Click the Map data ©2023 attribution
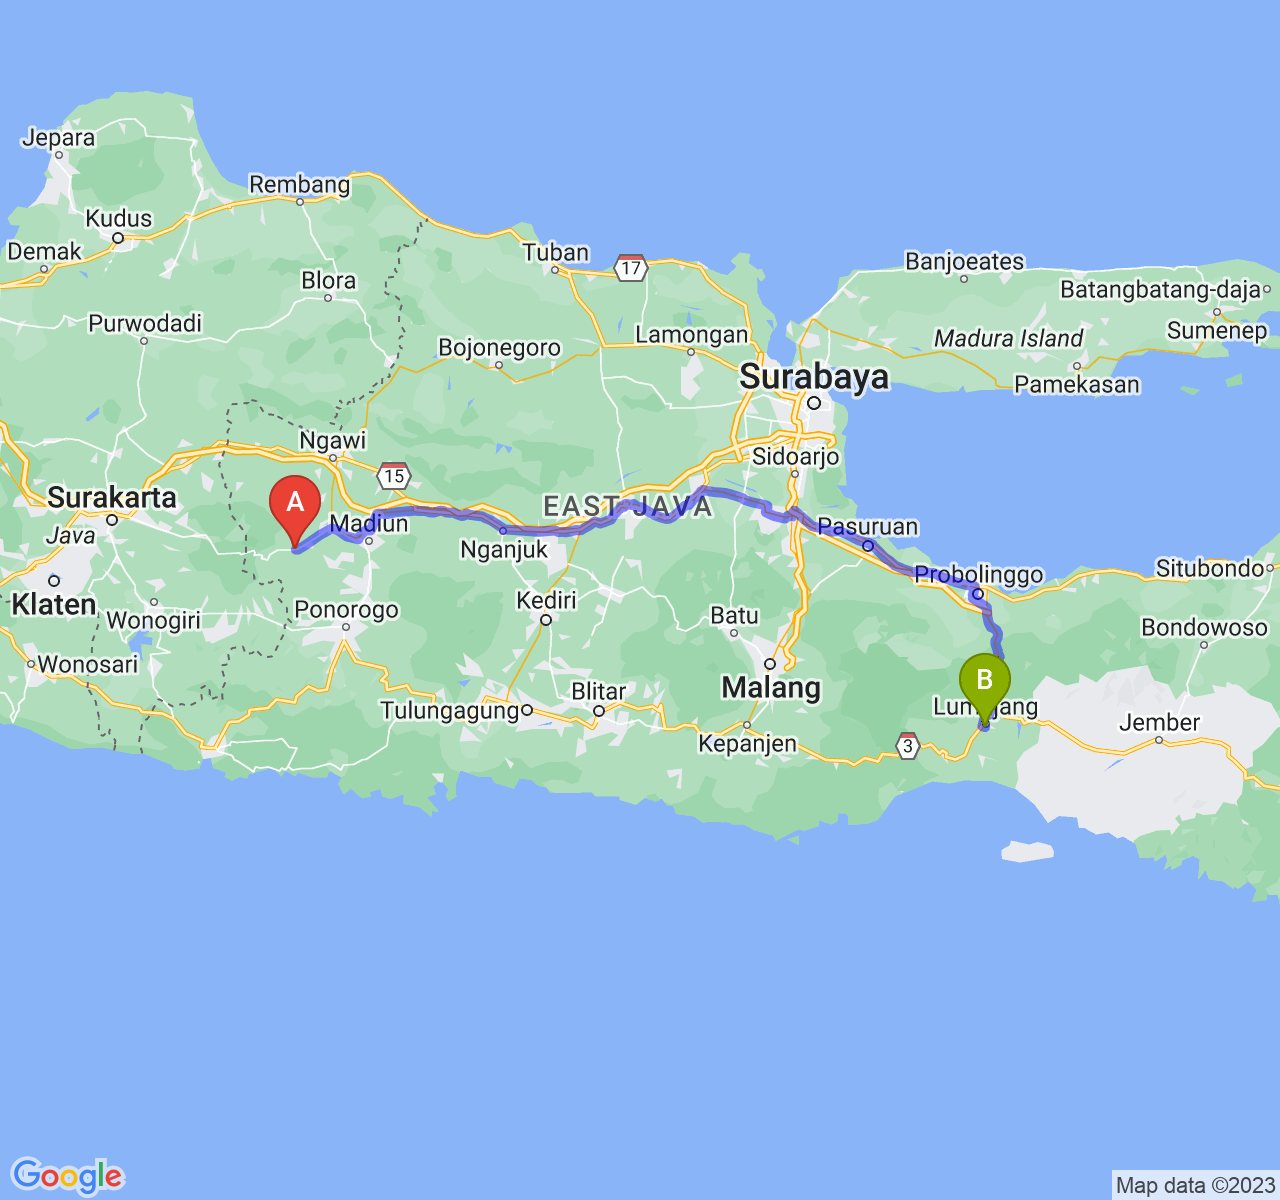Viewport: 1280px width, 1200px height. (x=1195, y=1186)
